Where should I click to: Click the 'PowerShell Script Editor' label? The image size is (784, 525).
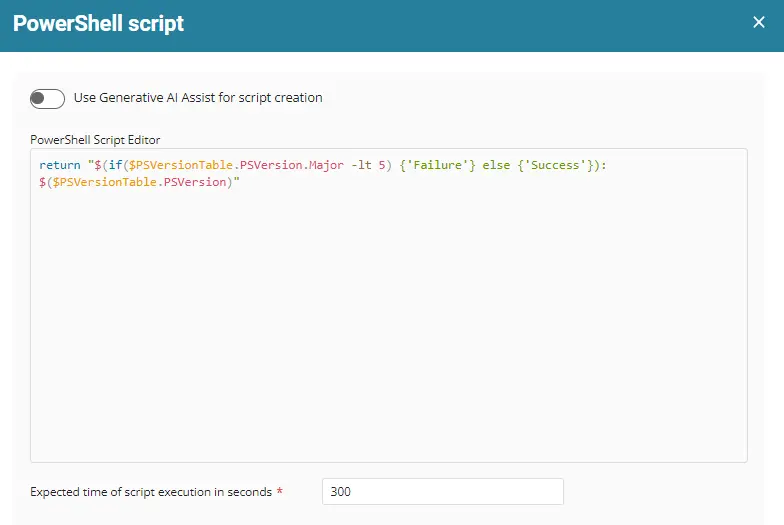click(x=95, y=140)
